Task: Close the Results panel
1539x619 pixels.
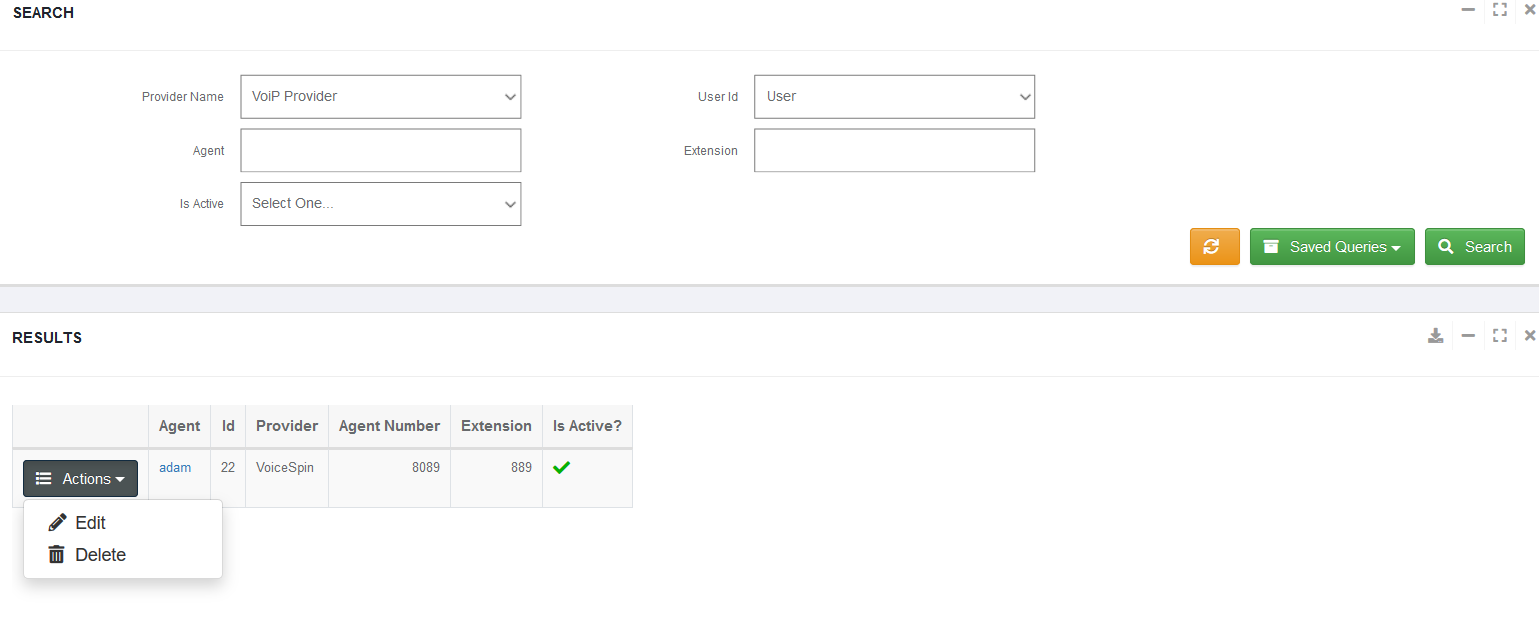Action: [1529, 336]
